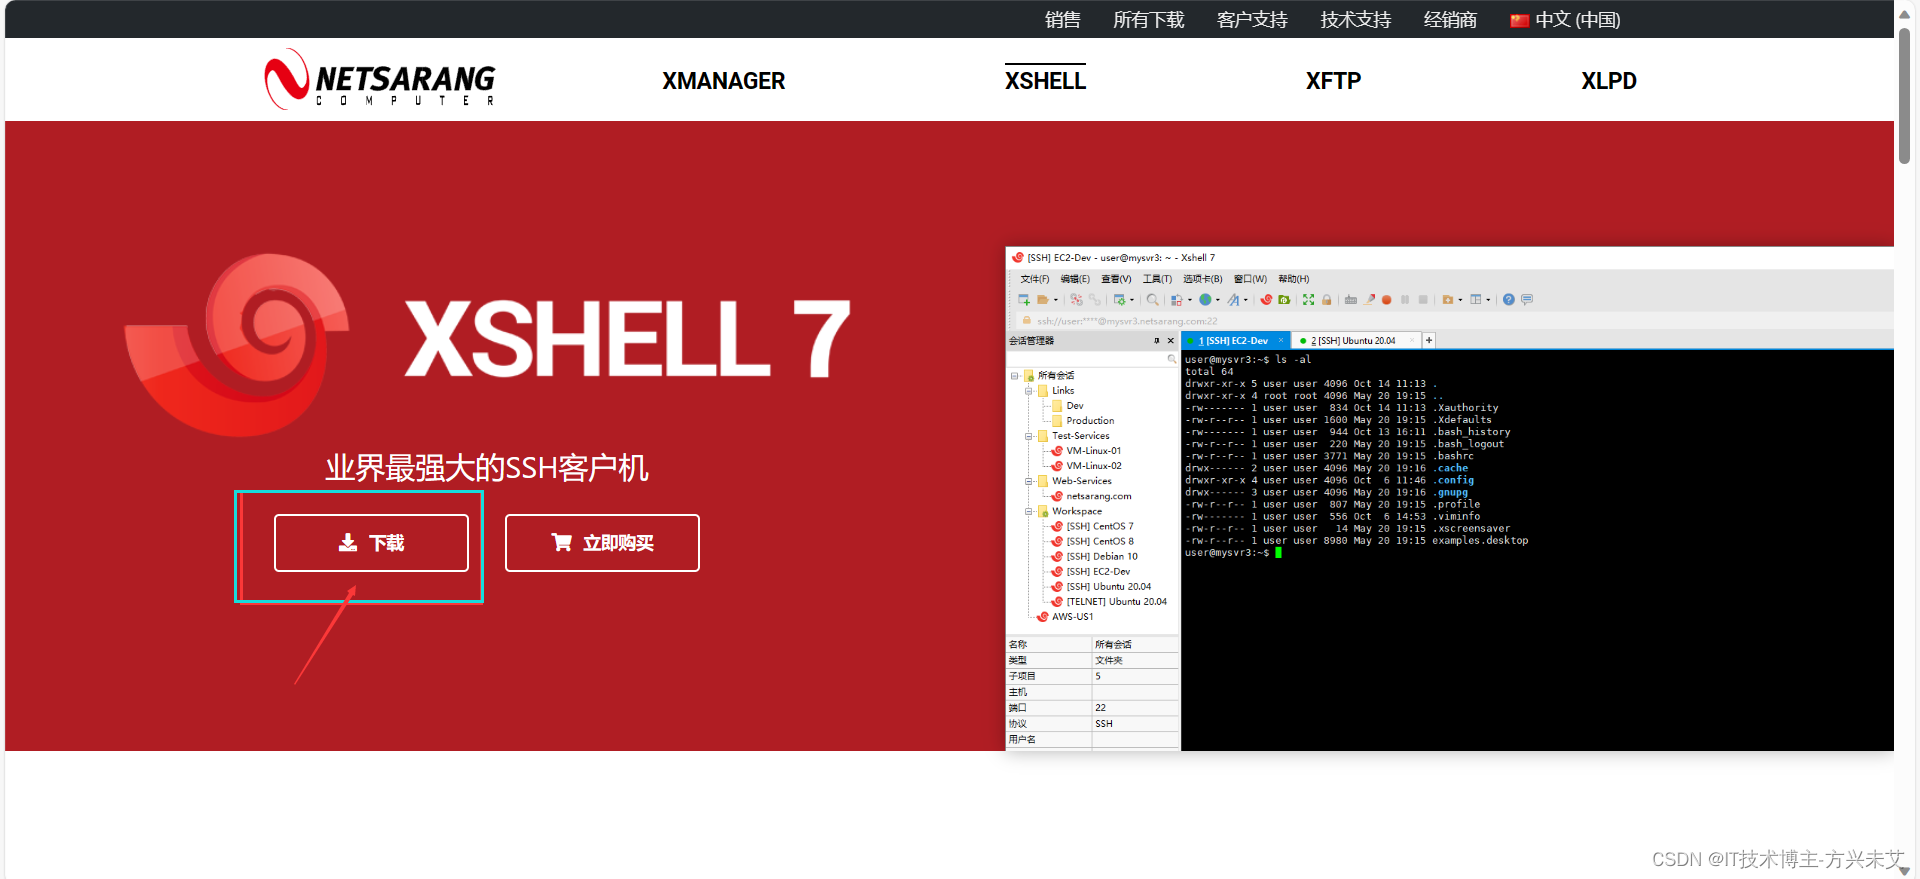Open 所有下载 in top navigation
Viewport: 1920px width, 879px height.
(x=1148, y=20)
